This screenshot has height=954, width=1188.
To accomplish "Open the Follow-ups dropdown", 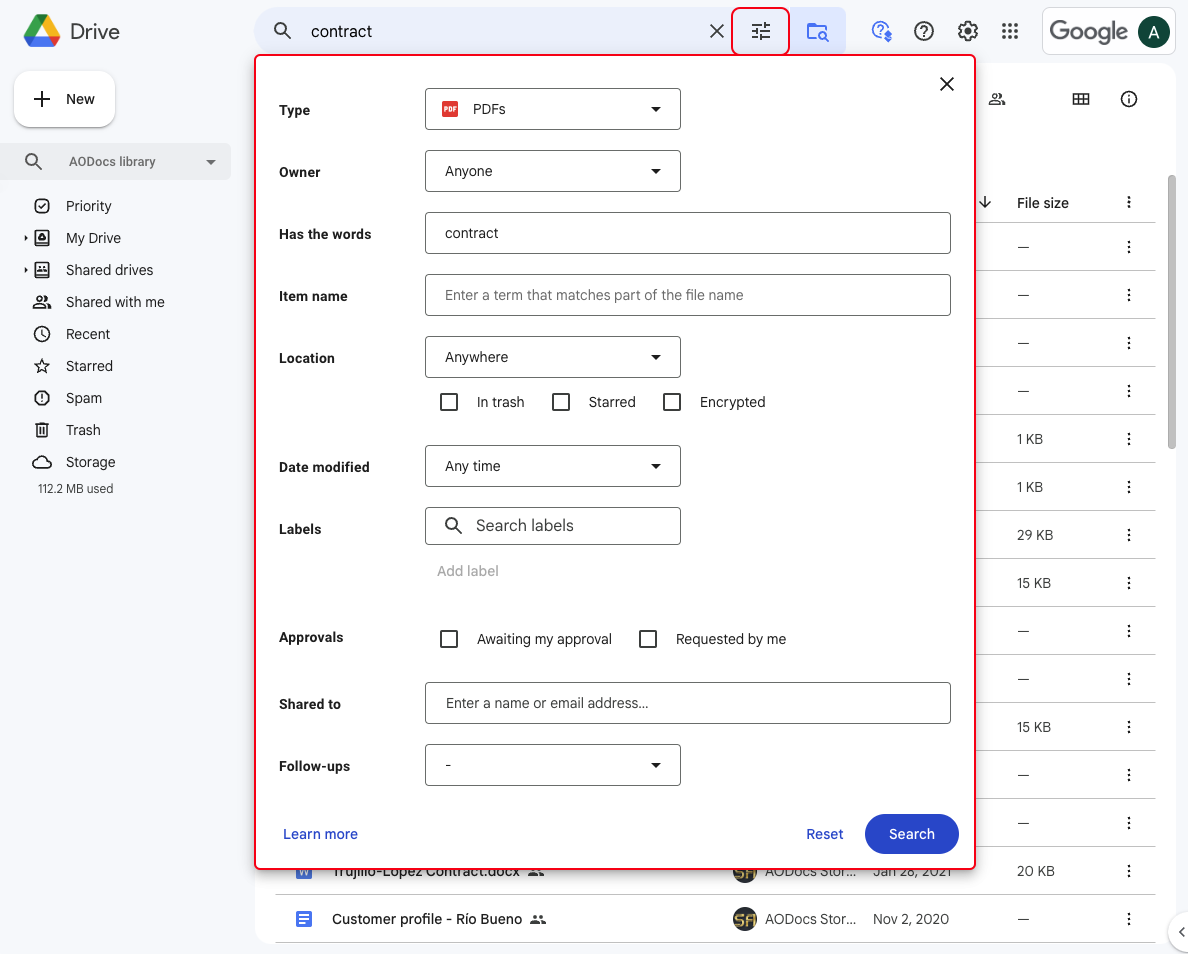I will coord(552,765).
